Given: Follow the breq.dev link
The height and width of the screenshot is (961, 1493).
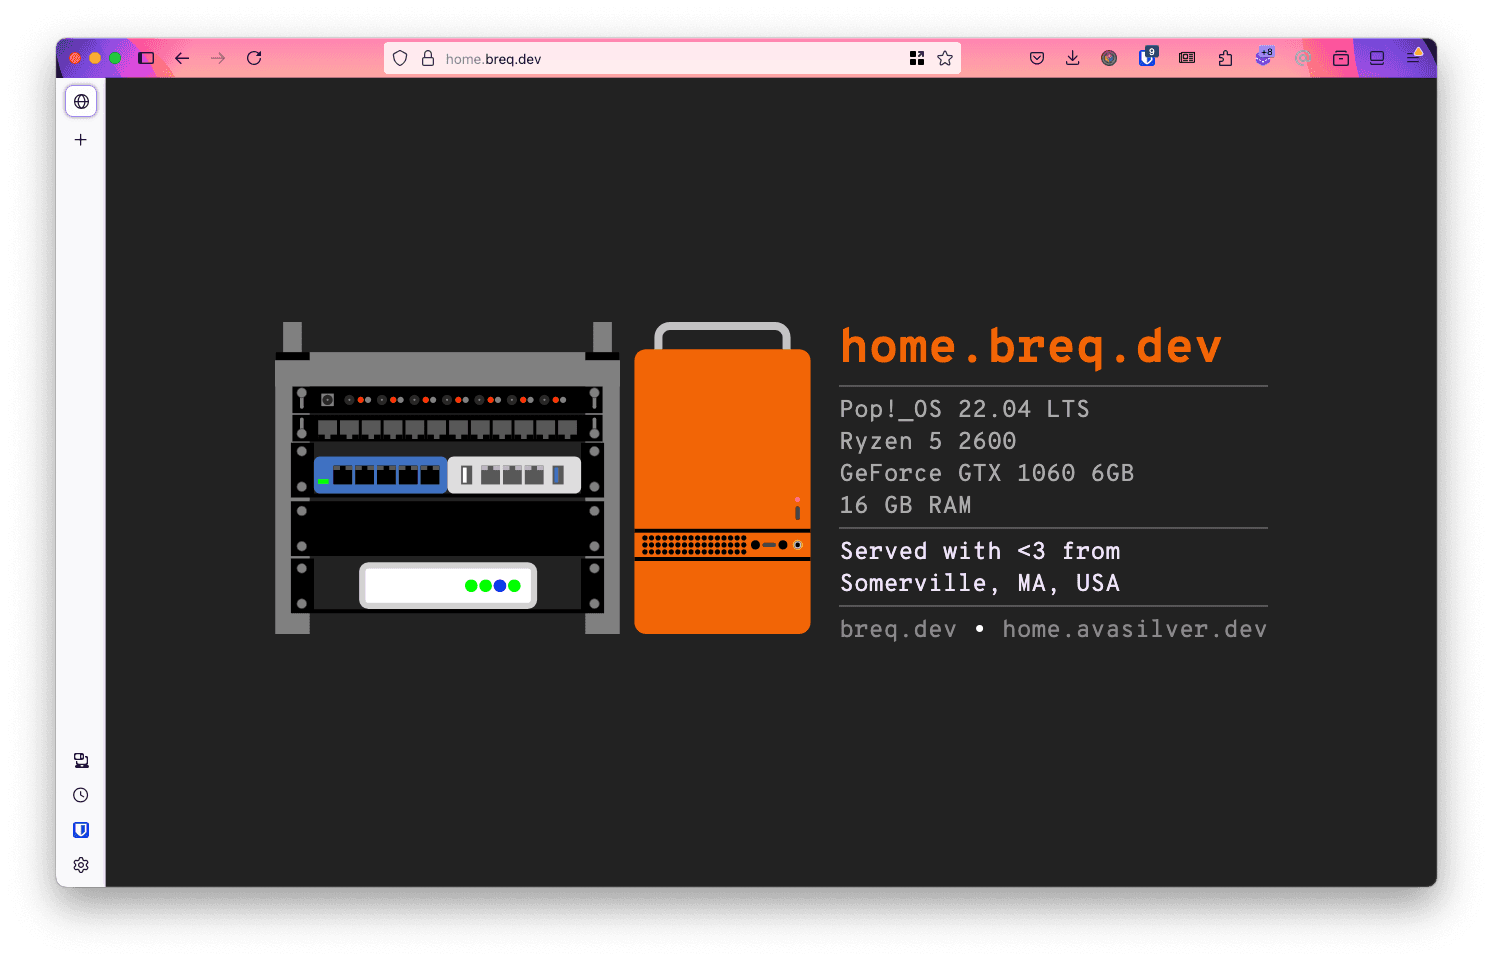Looking at the screenshot, I should [897, 629].
